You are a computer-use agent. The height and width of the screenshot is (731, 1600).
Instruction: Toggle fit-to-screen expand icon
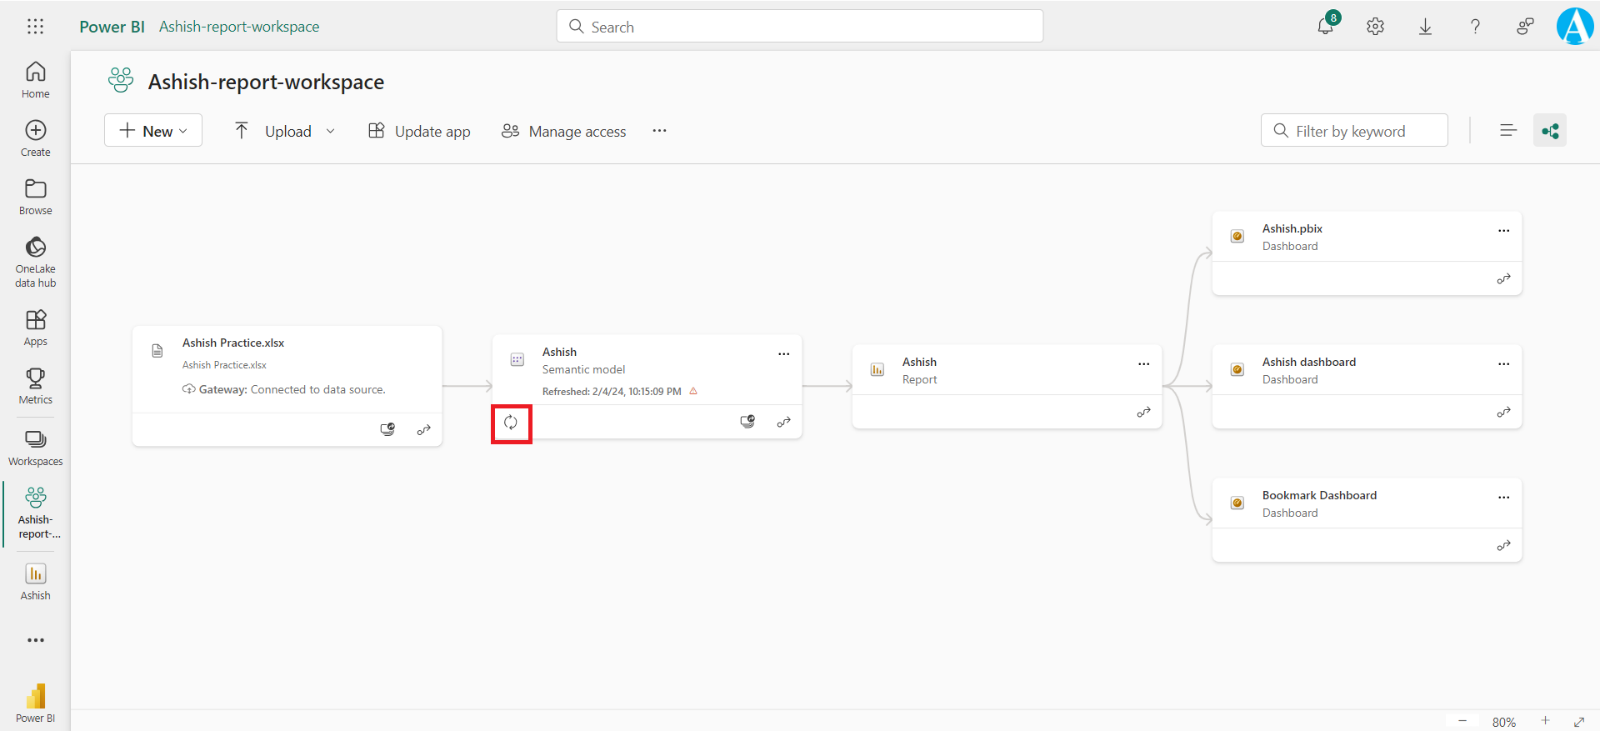point(1579,721)
